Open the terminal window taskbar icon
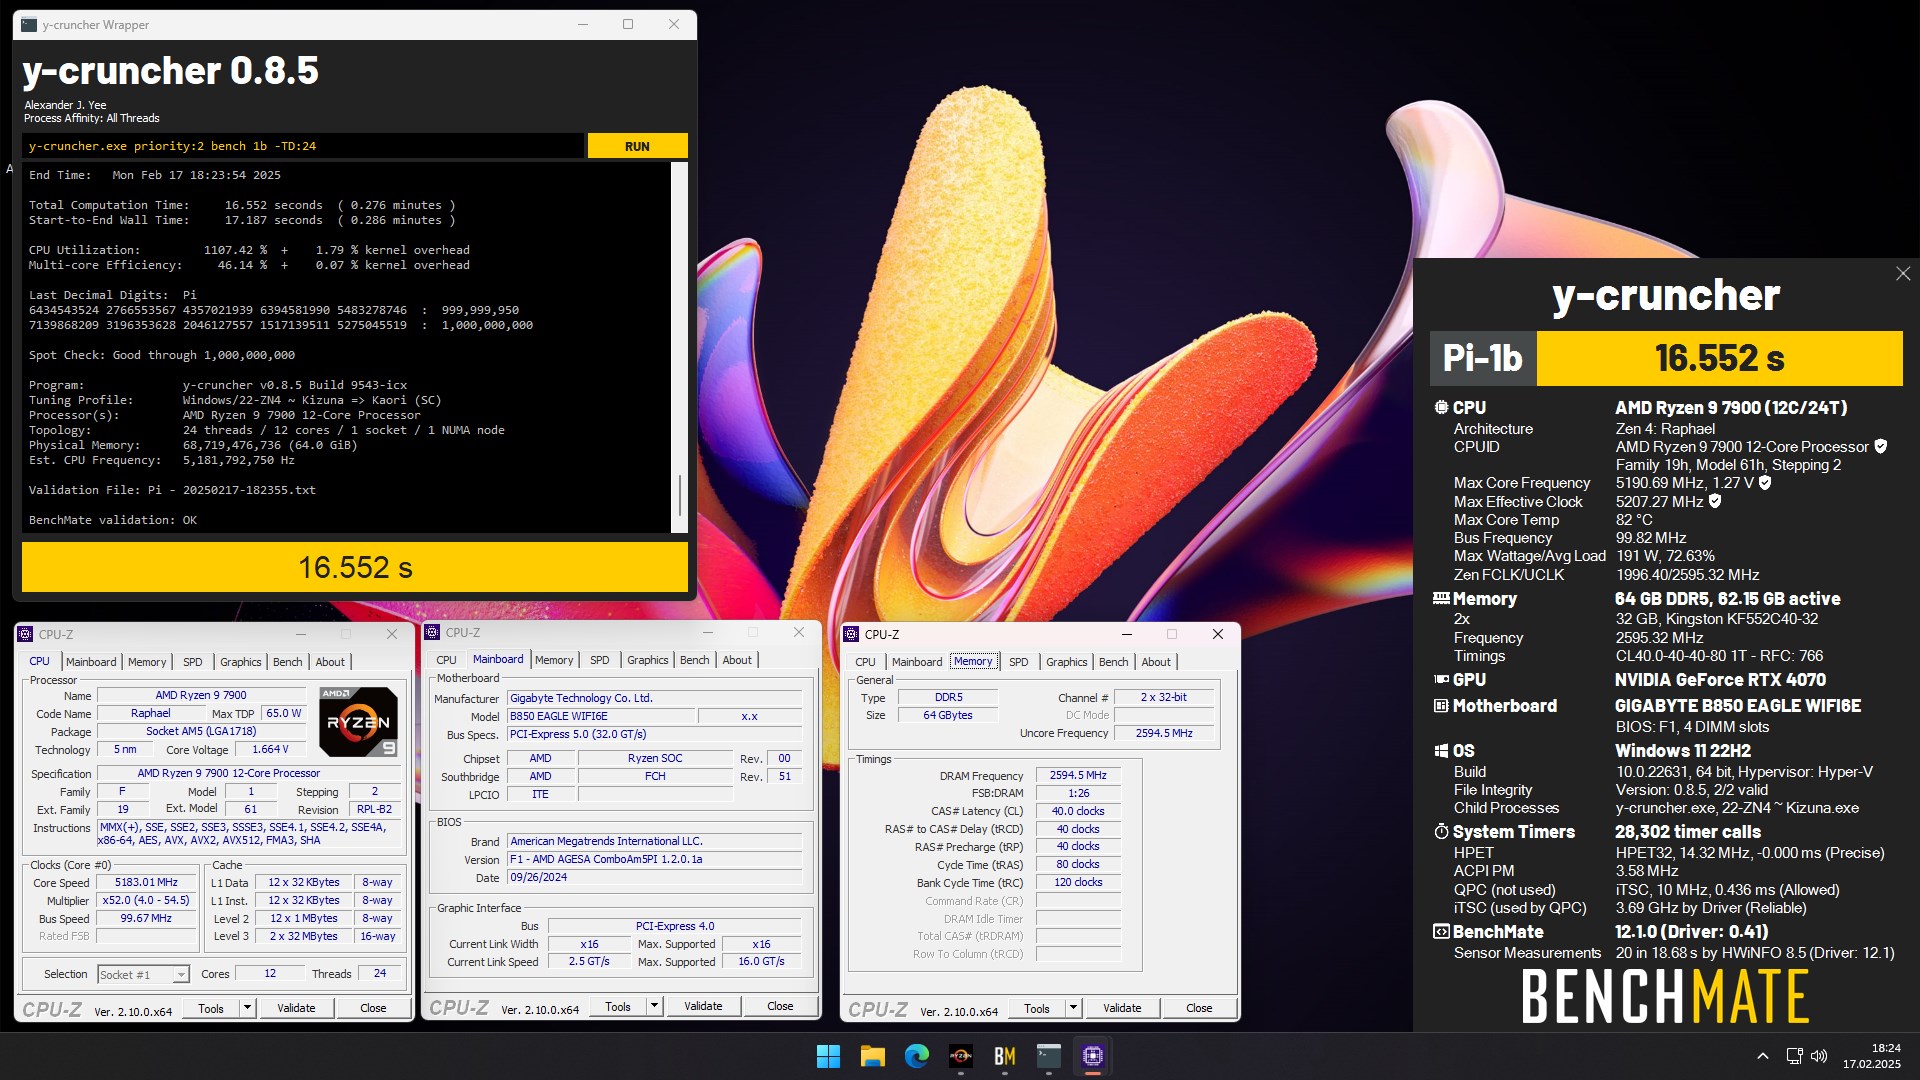 click(x=1048, y=1056)
